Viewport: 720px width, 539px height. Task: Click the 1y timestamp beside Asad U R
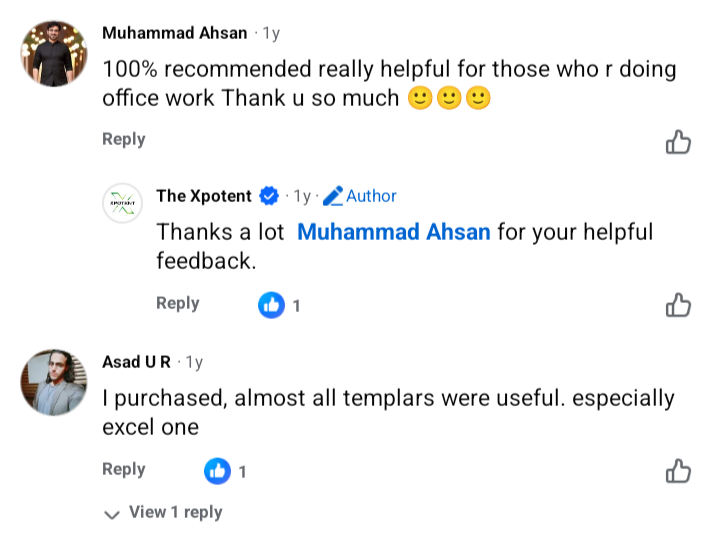click(x=194, y=362)
